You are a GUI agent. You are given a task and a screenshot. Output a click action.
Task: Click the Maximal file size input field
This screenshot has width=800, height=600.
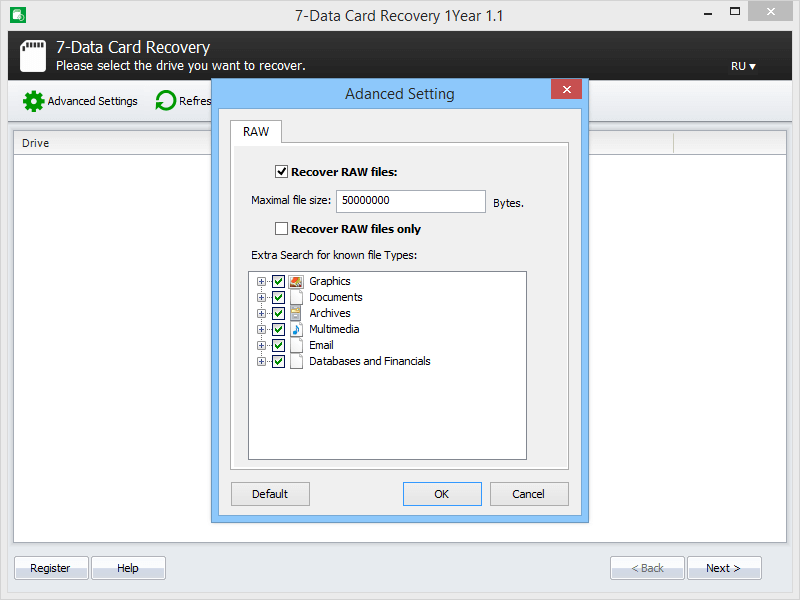pos(411,201)
